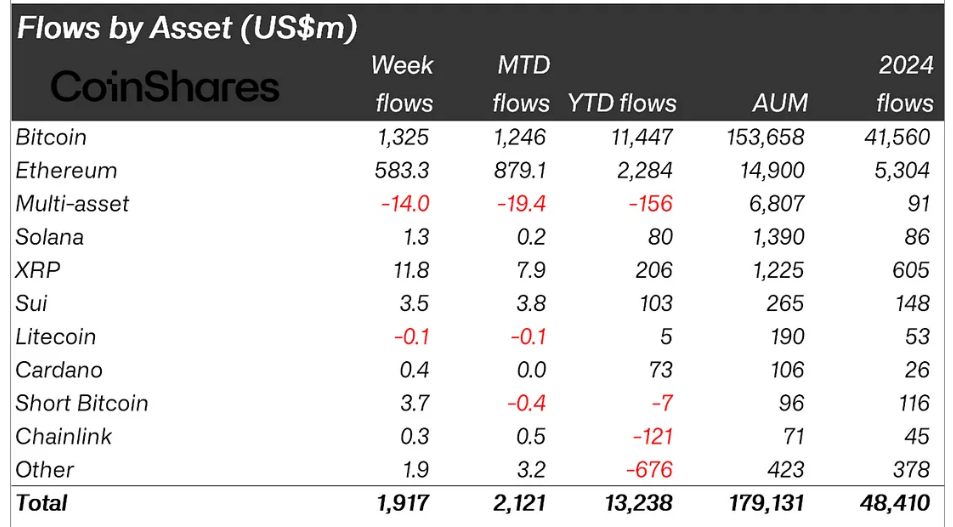The width and height of the screenshot is (953, 527).
Task: Click the Multi-asset row label
Action: coord(73,204)
